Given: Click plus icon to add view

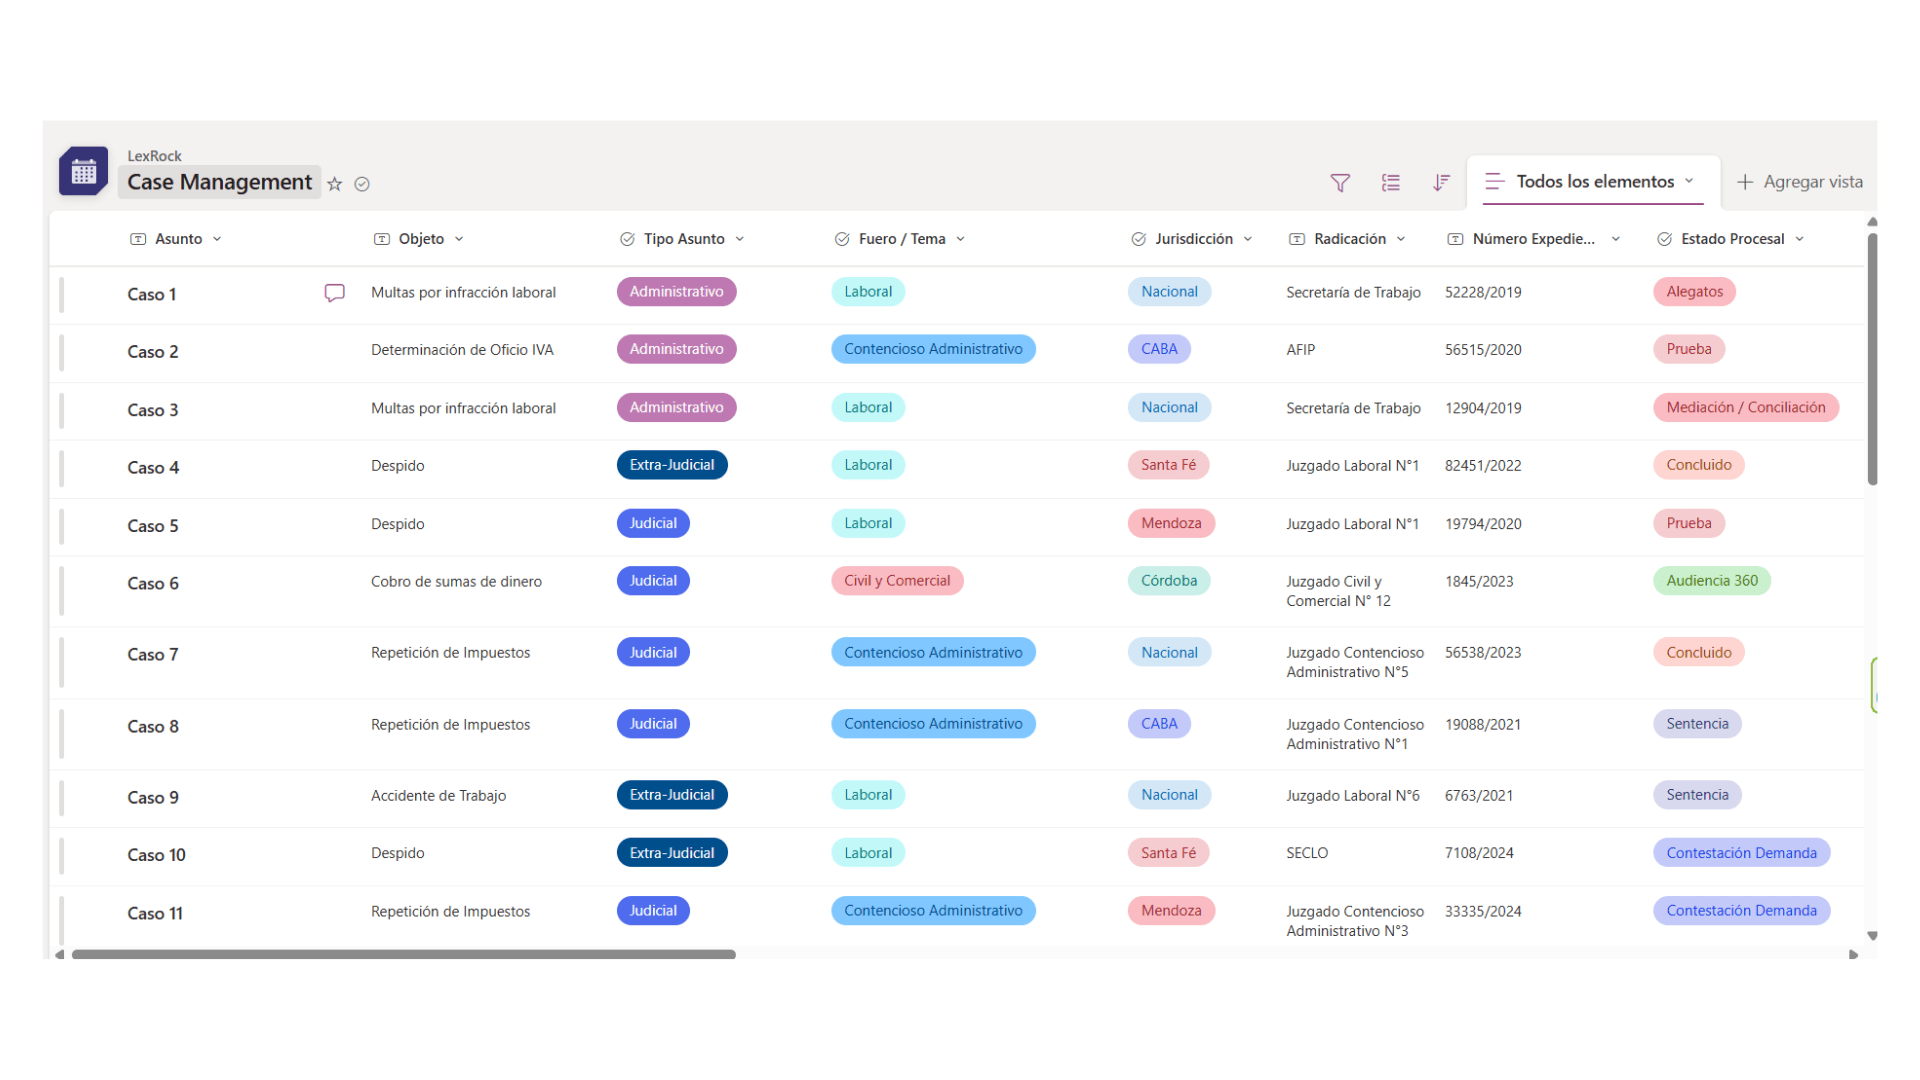Looking at the screenshot, I should click(x=1745, y=182).
